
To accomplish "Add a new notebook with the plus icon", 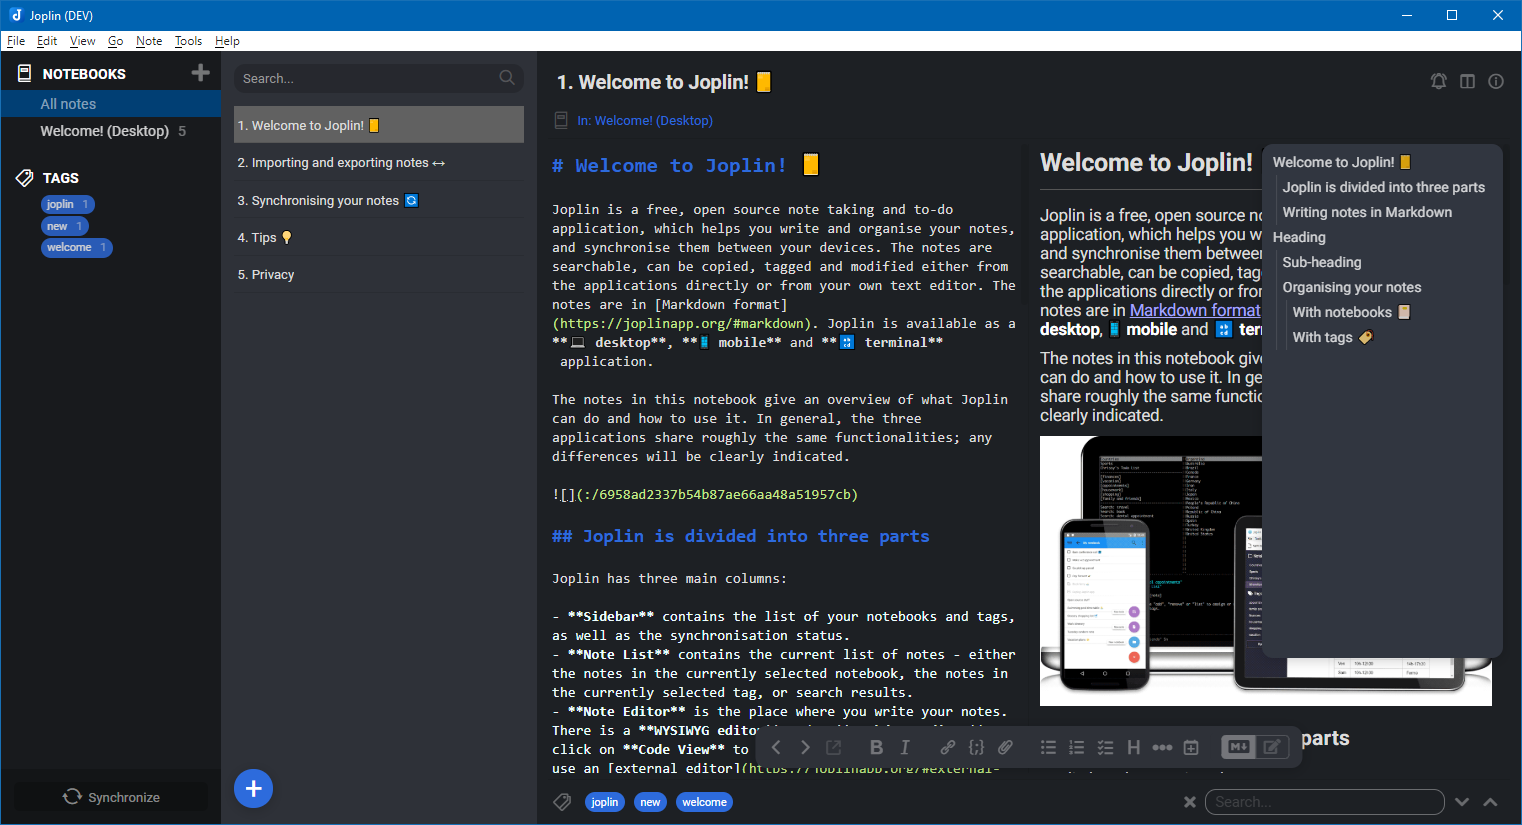I will pos(200,73).
